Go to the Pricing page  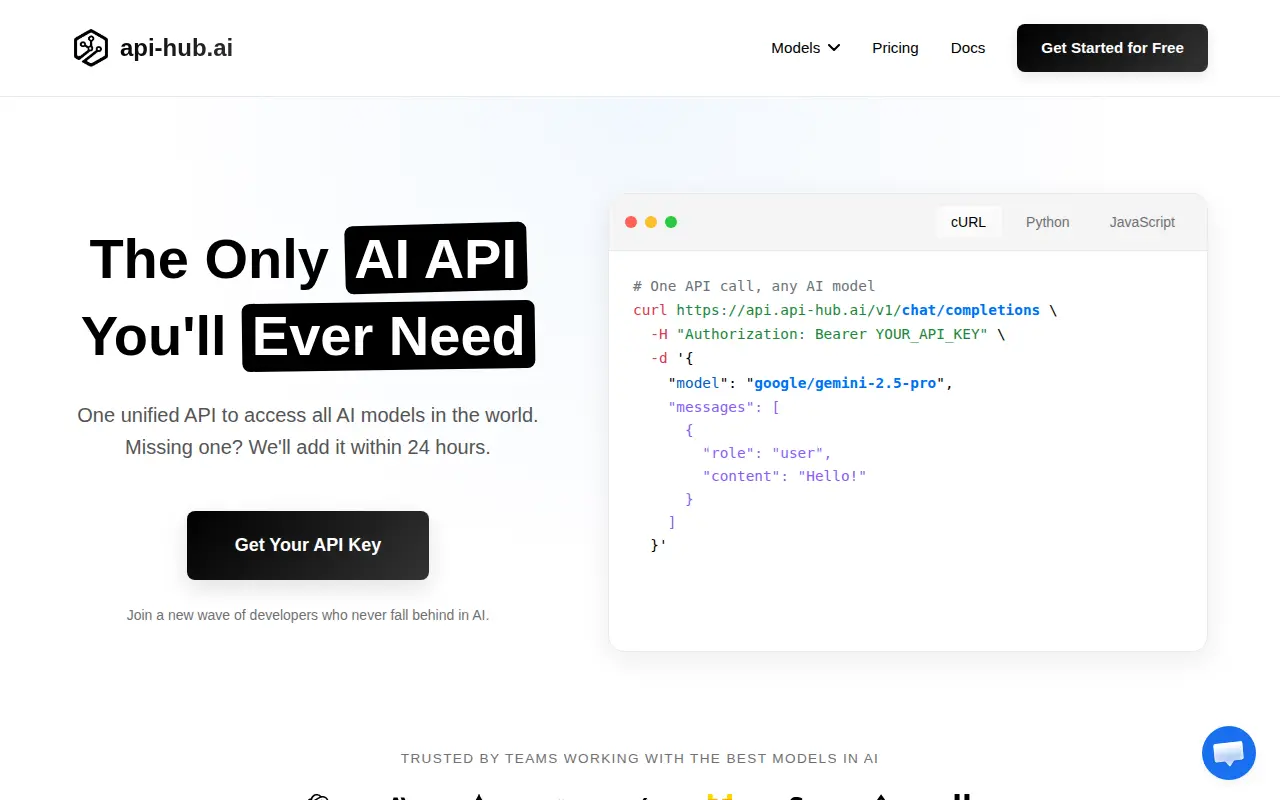pyautogui.click(x=895, y=48)
